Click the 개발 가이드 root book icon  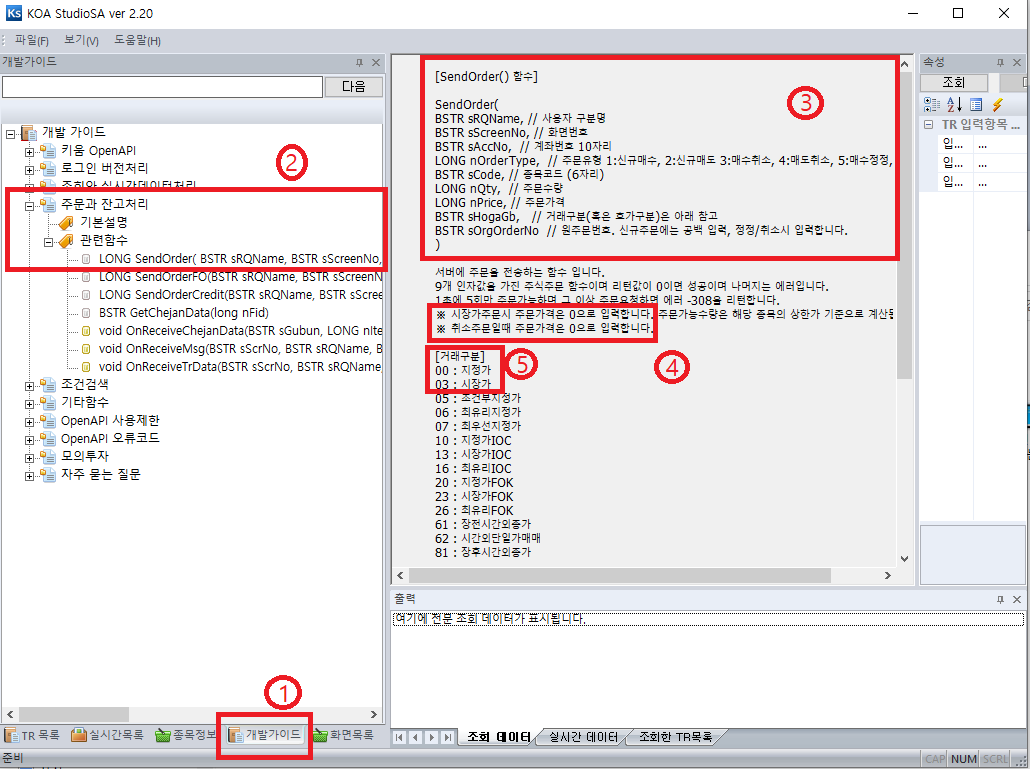coord(29,133)
